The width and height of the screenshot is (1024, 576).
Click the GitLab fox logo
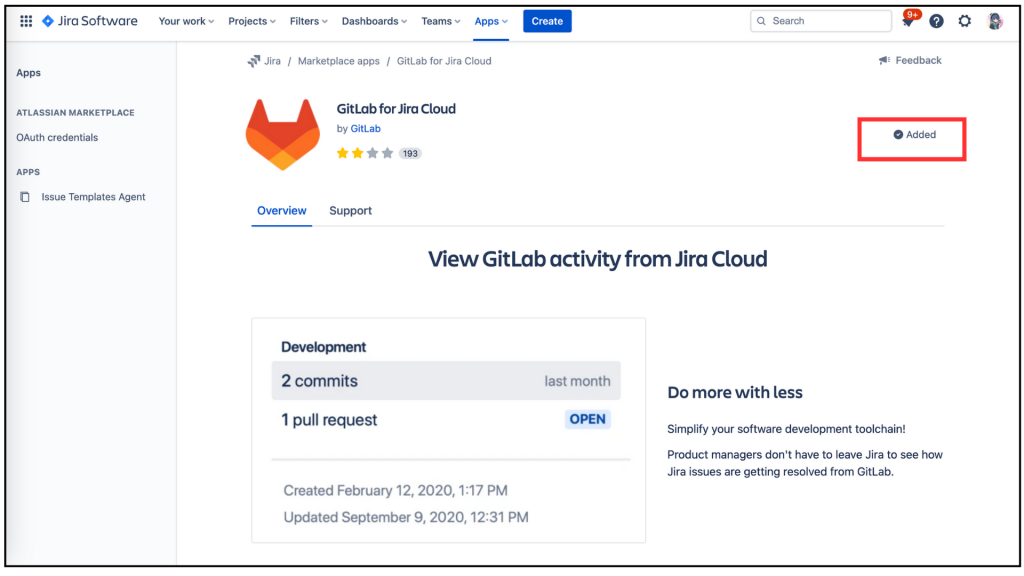point(283,135)
